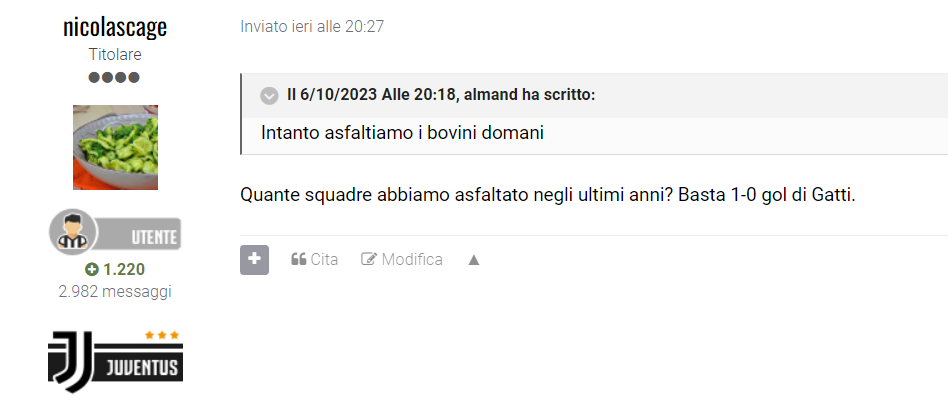Screen dimensions: 948x401
Task: Click the footballer avatar in the UTENTE badge
Action: pos(73,232)
